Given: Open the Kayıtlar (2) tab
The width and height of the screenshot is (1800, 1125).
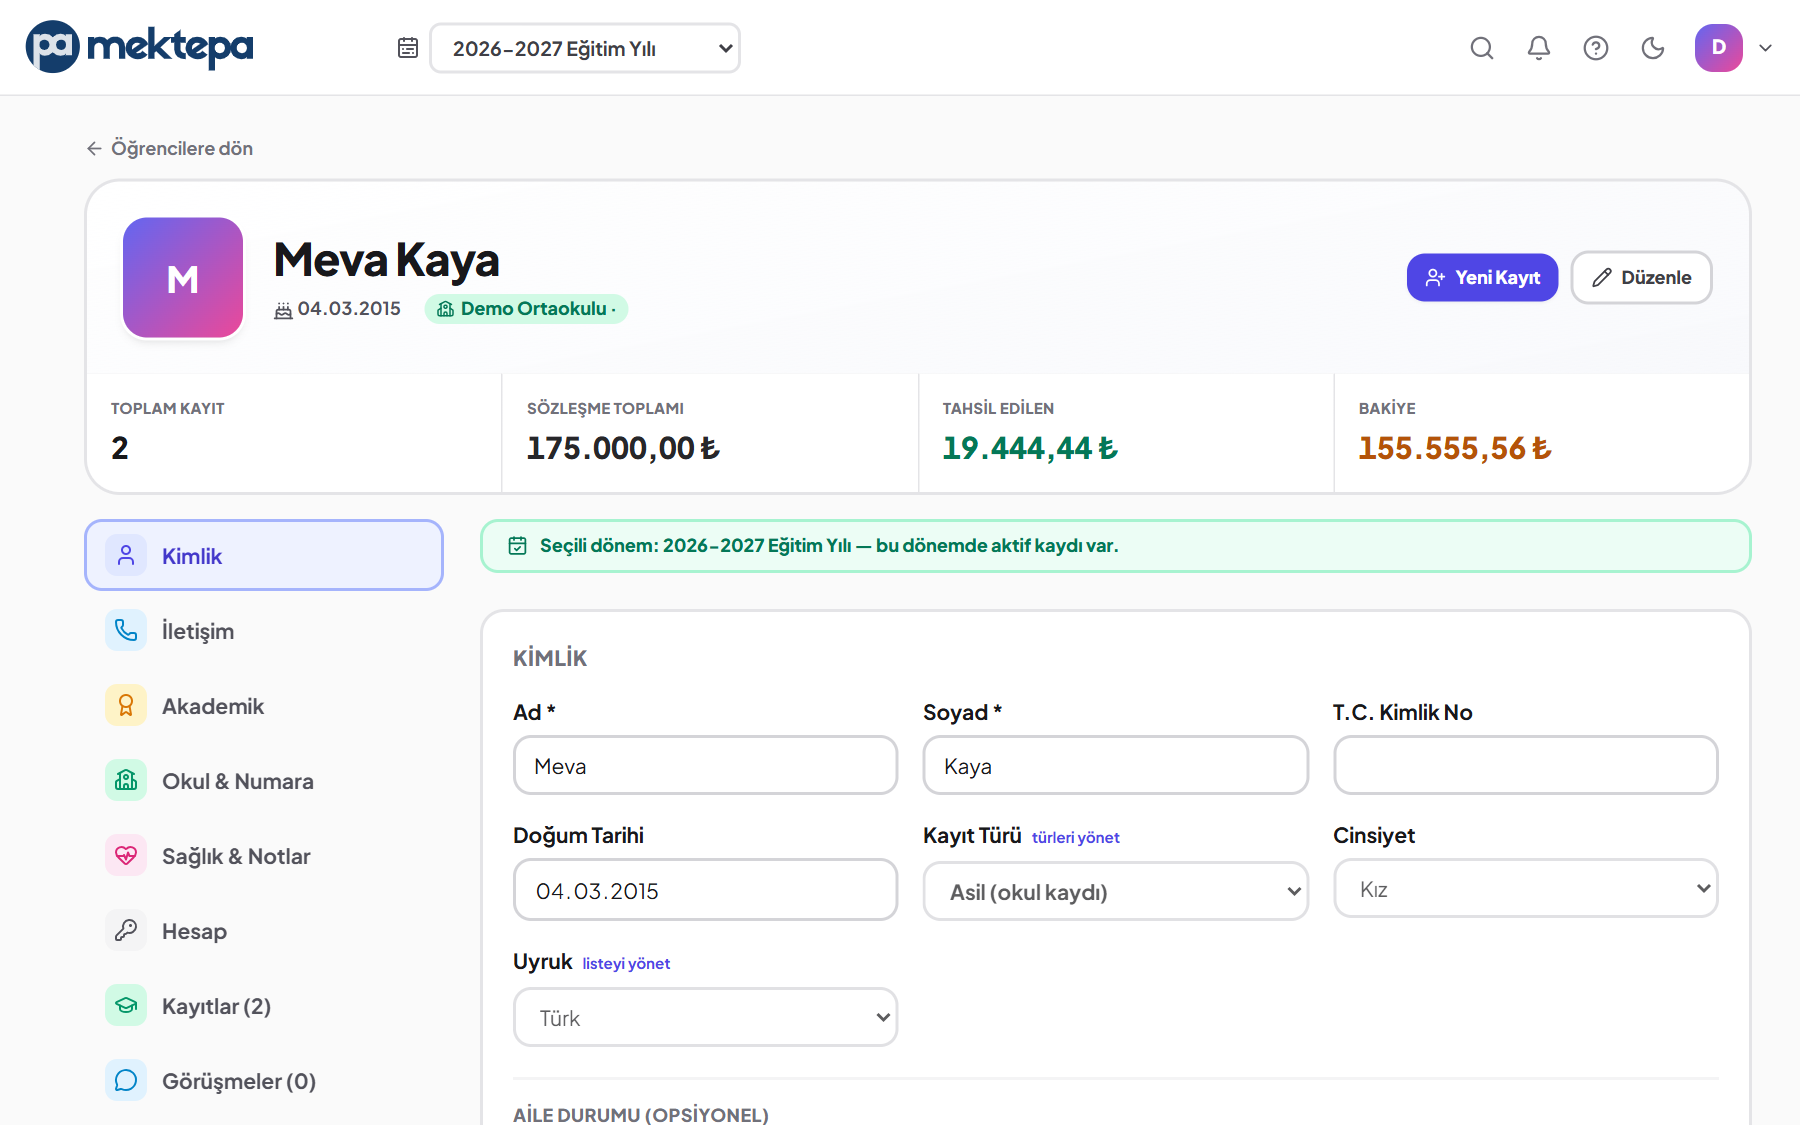Looking at the screenshot, I should point(264,1005).
